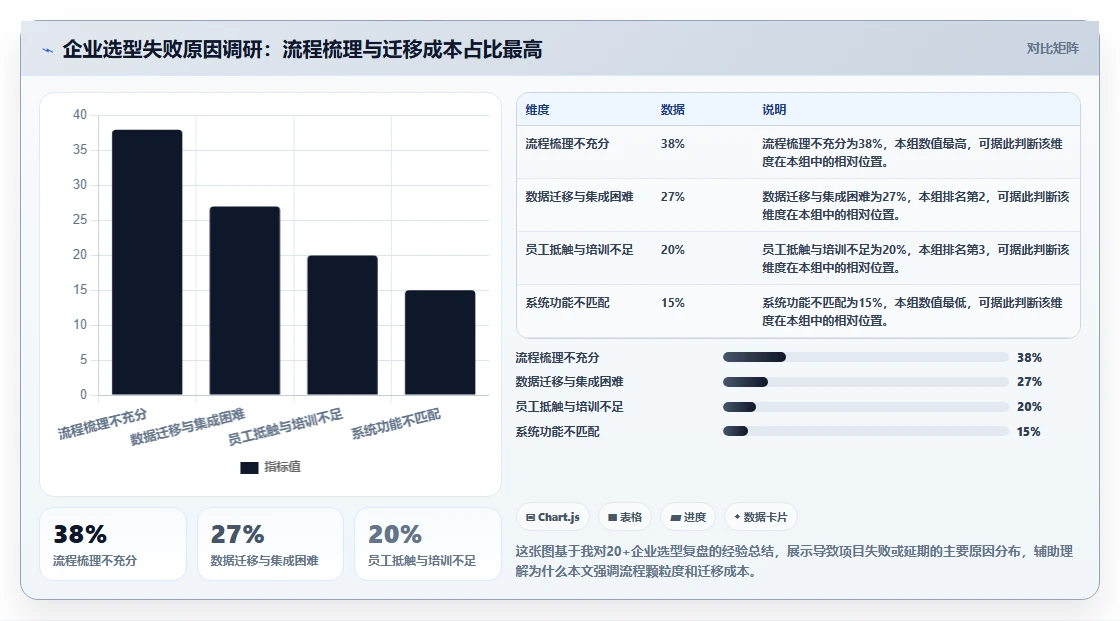Viewport: 1120px width, 621px height.
Task: Click the 数据迁移与集成困难 x-axis label
Action: tap(187, 426)
